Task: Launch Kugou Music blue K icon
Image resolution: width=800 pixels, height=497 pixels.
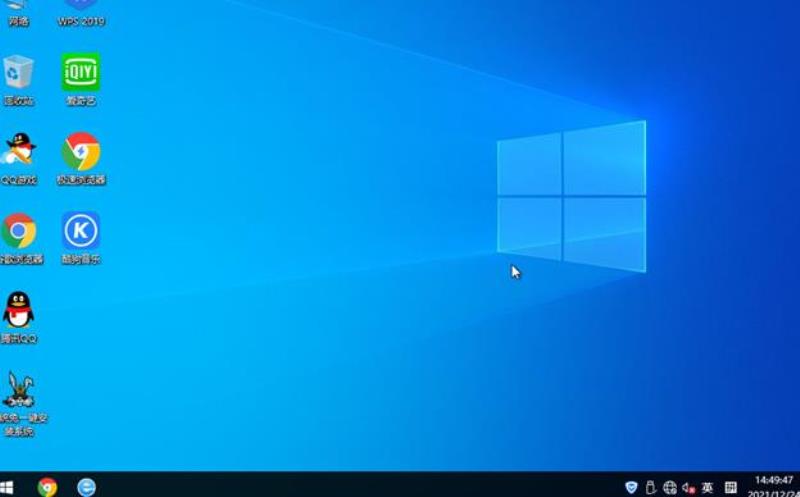Action: (x=81, y=231)
